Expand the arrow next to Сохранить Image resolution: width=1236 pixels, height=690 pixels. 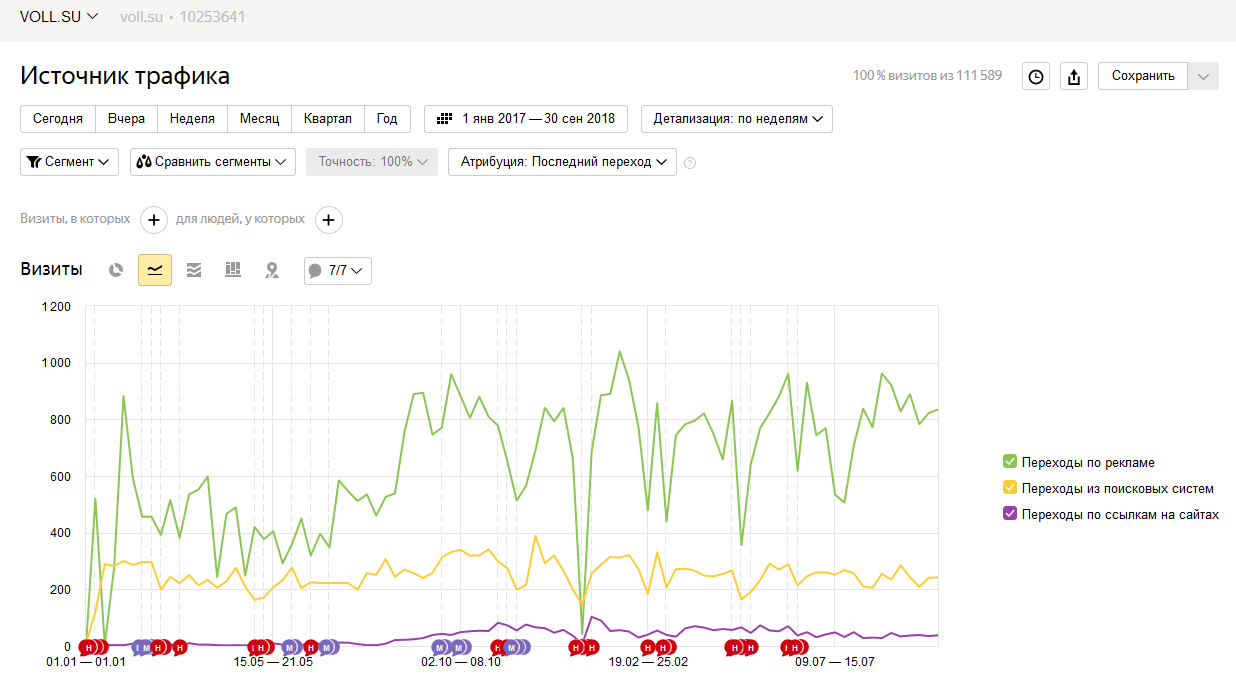point(1204,76)
